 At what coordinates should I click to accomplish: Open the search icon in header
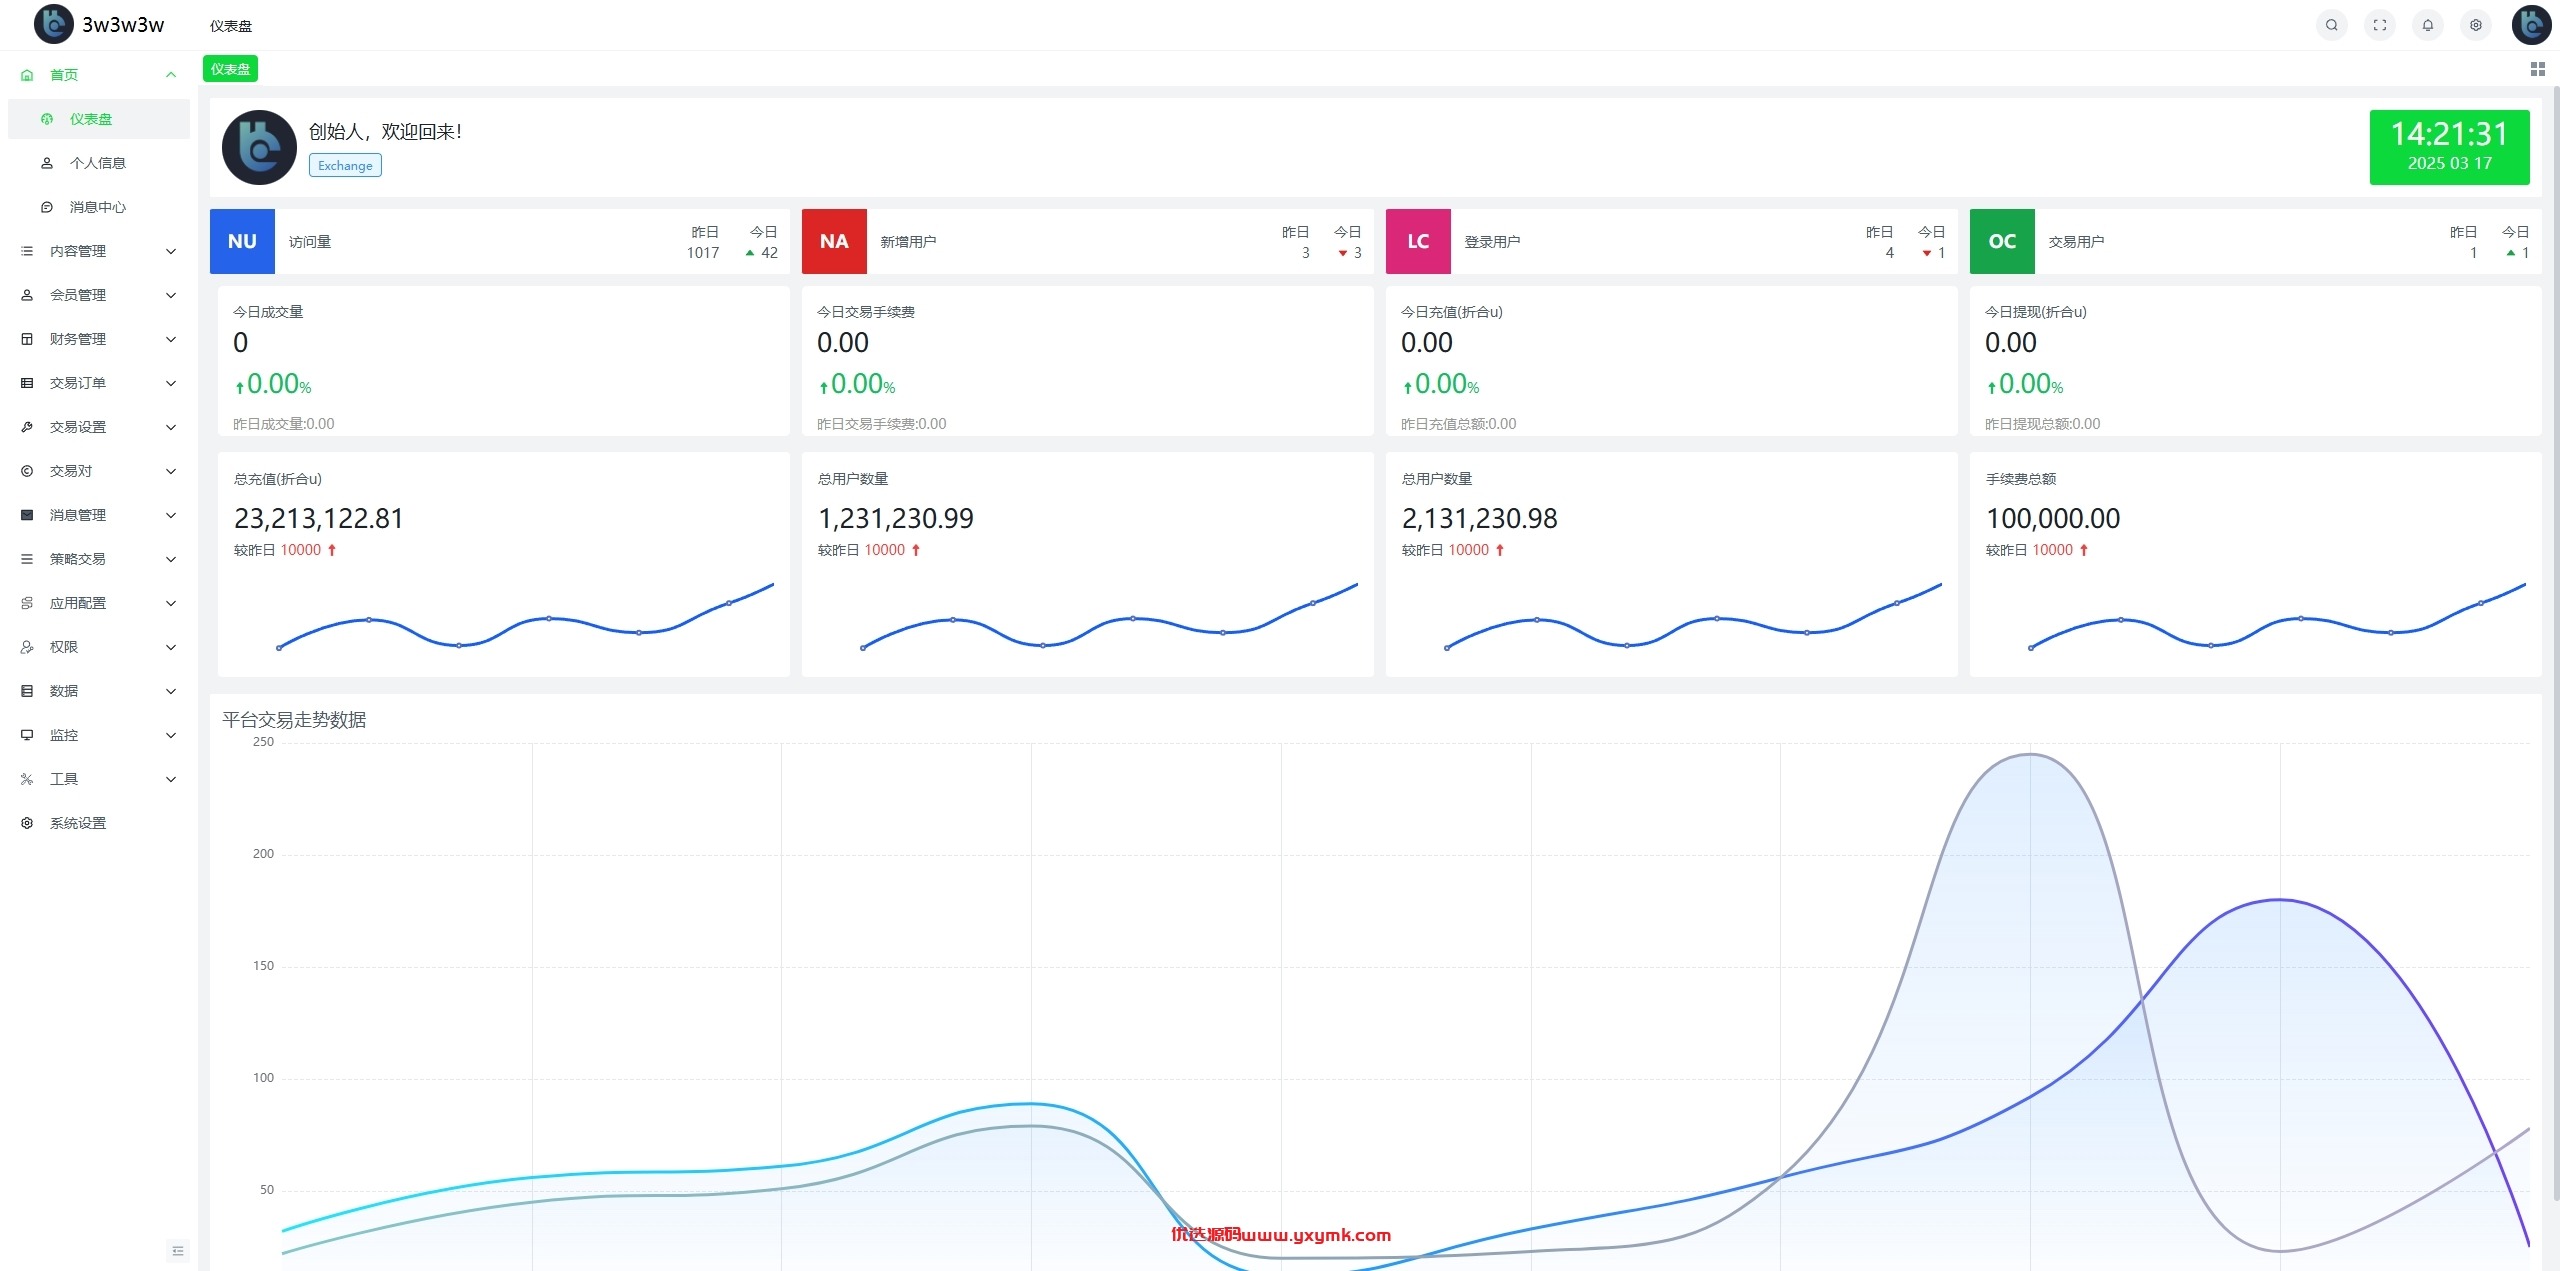click(x=2331, y=25)
